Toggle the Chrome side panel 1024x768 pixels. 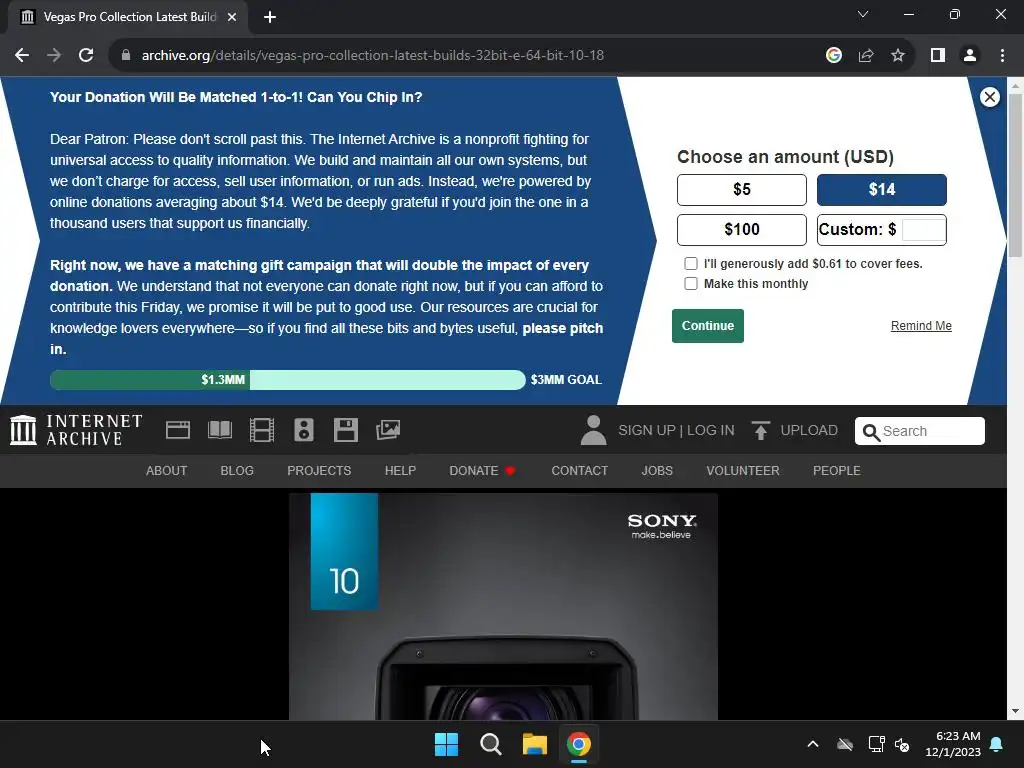[x=938, y=56]
